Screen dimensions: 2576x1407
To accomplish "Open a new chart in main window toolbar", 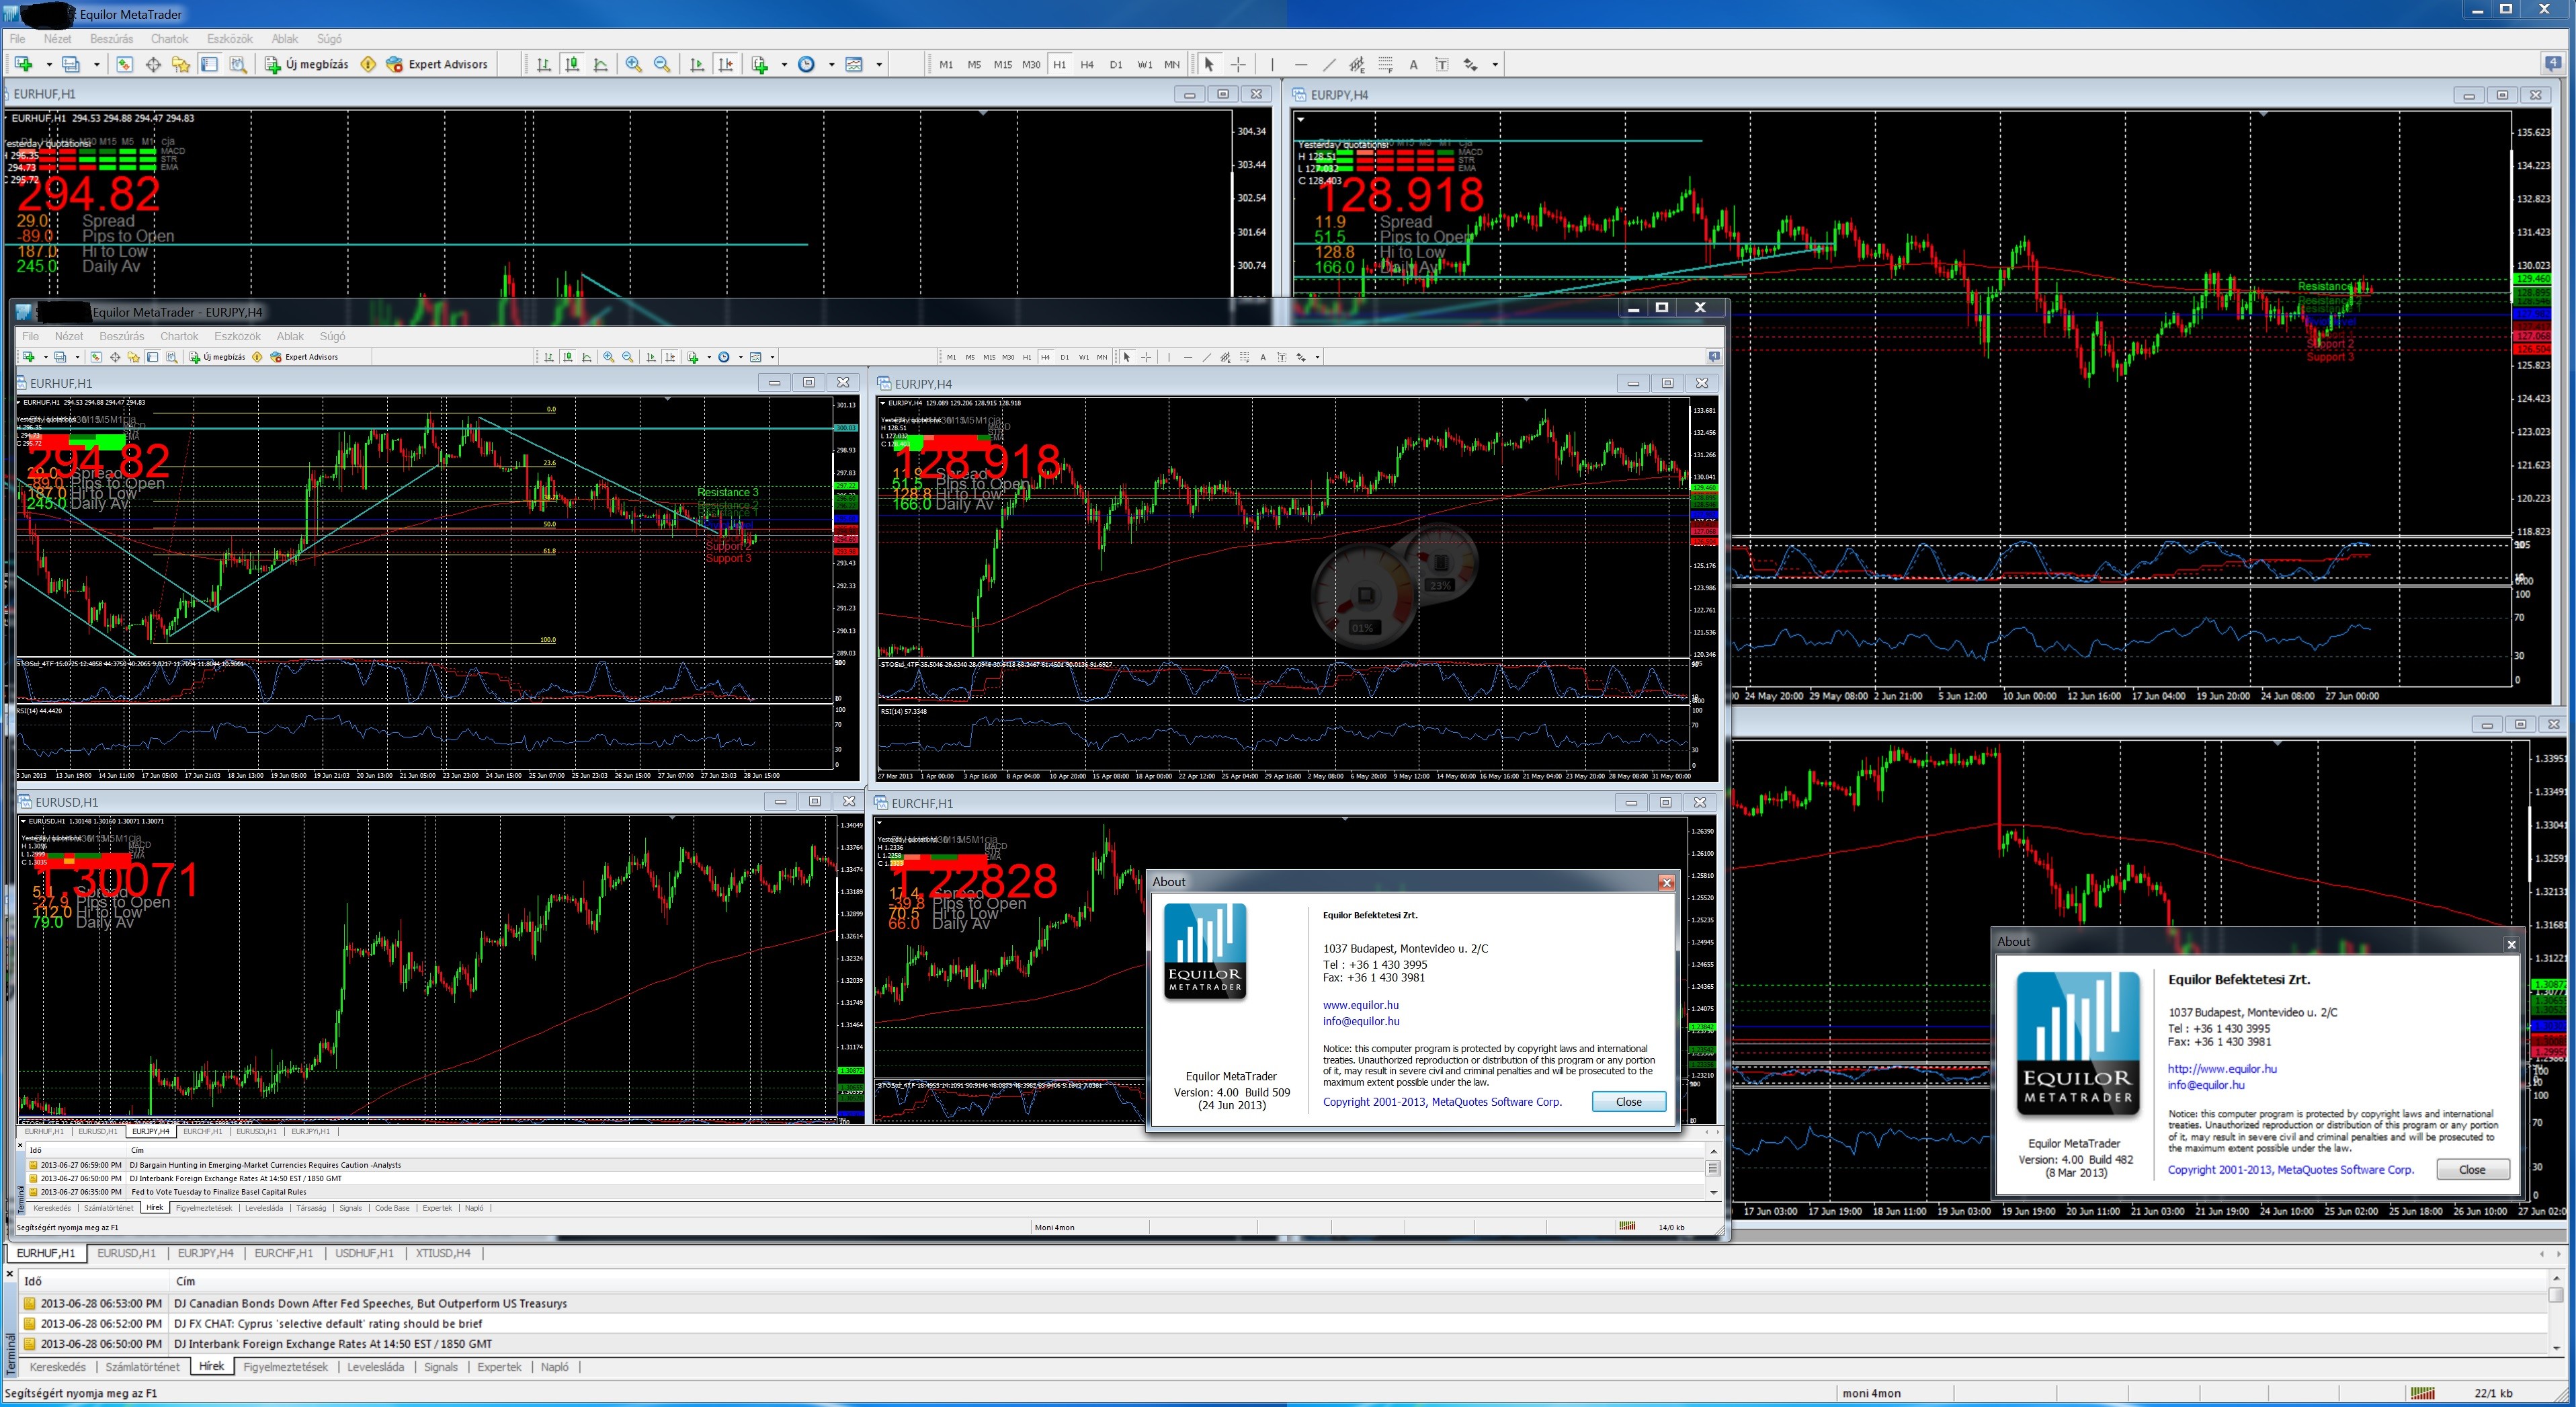I will [23, 64].
